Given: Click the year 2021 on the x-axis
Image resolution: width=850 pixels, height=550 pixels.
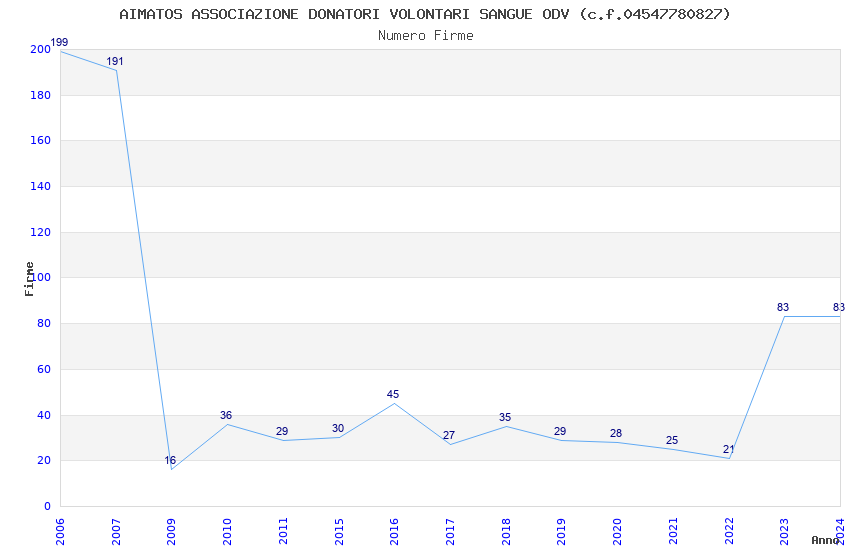Looking at the screenshot, I should coord(673,531).
